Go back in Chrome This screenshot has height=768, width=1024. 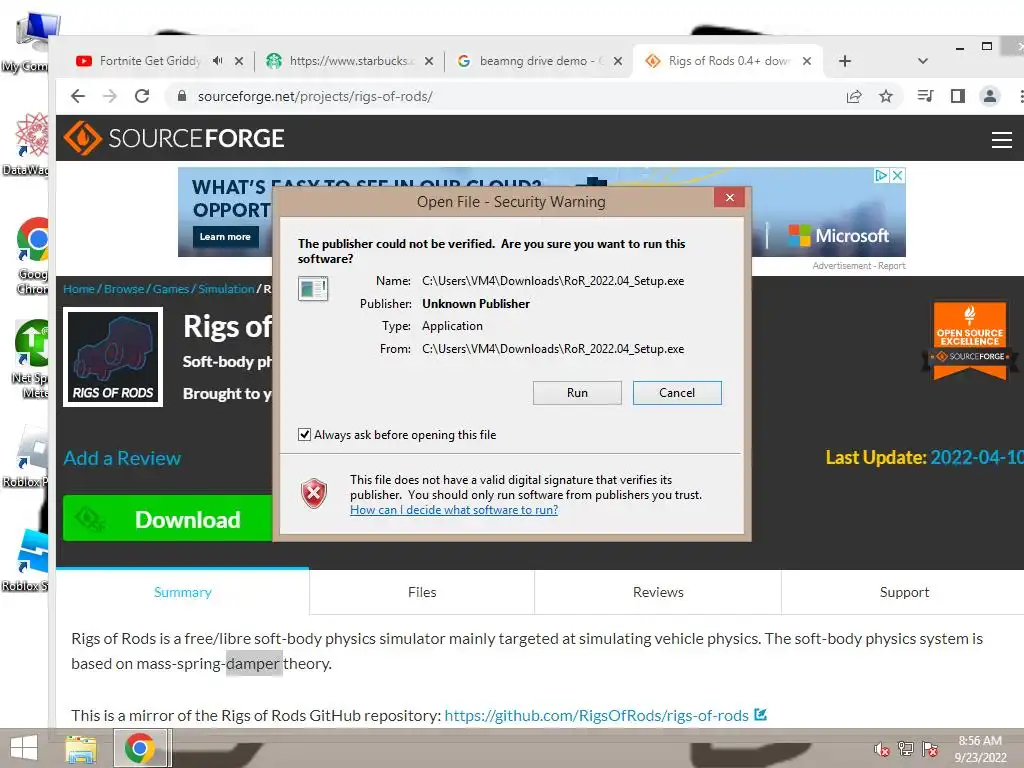tap(78, 97)
